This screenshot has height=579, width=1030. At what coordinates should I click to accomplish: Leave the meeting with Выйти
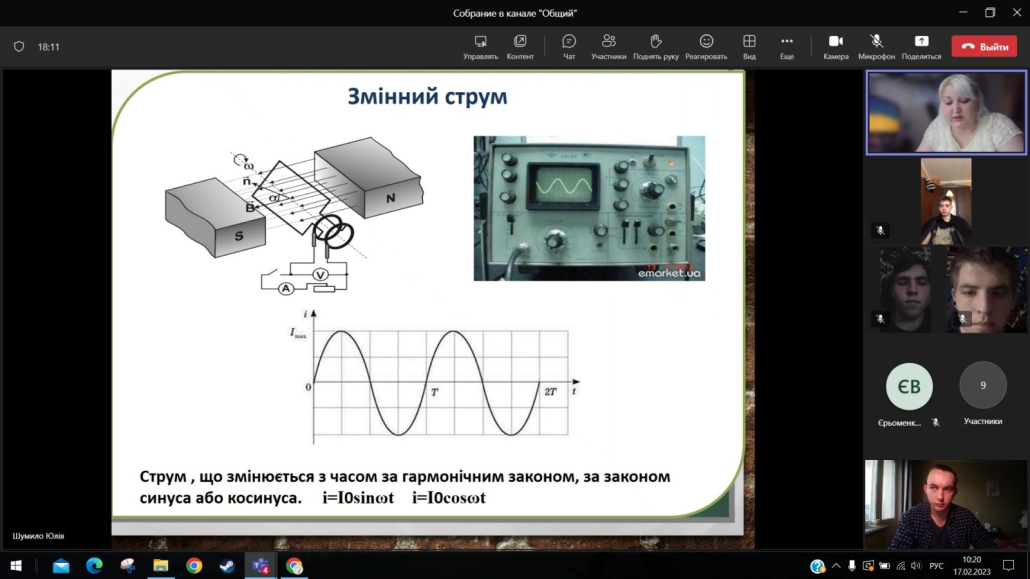[x=983, y=47]
